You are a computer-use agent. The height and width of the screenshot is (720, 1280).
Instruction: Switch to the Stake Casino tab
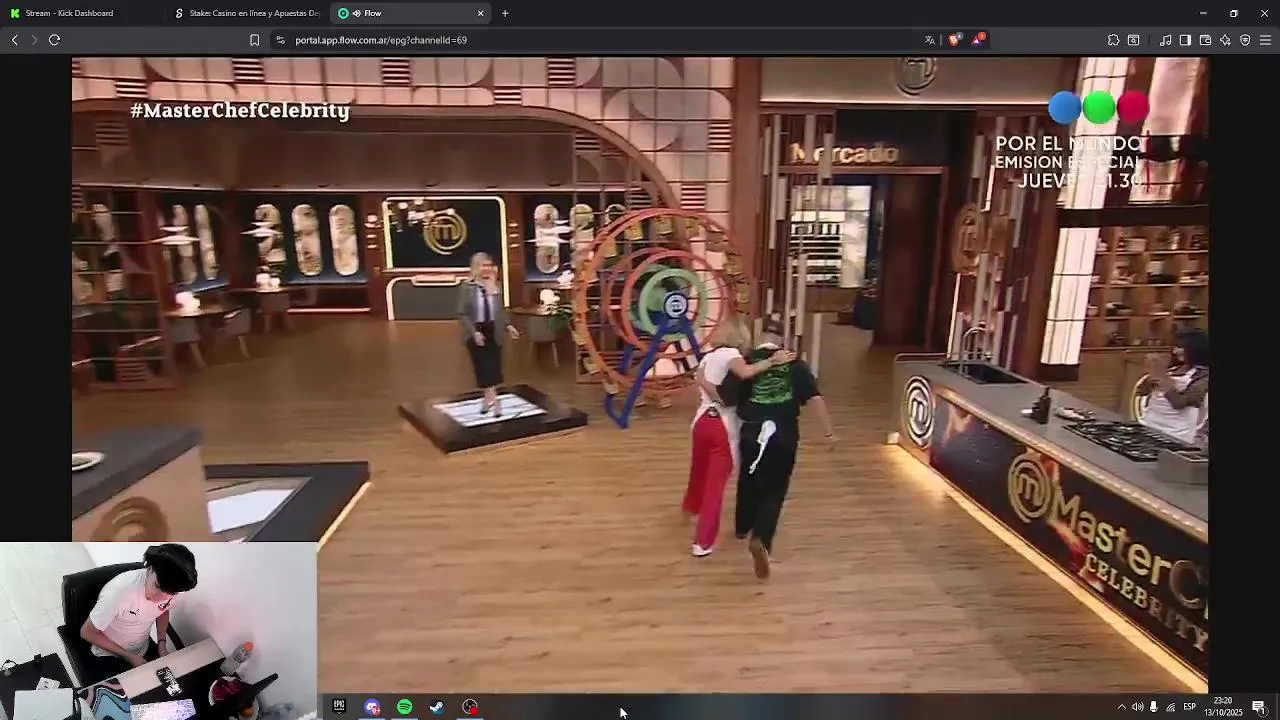pyautogui.click(x=246, y=13)
